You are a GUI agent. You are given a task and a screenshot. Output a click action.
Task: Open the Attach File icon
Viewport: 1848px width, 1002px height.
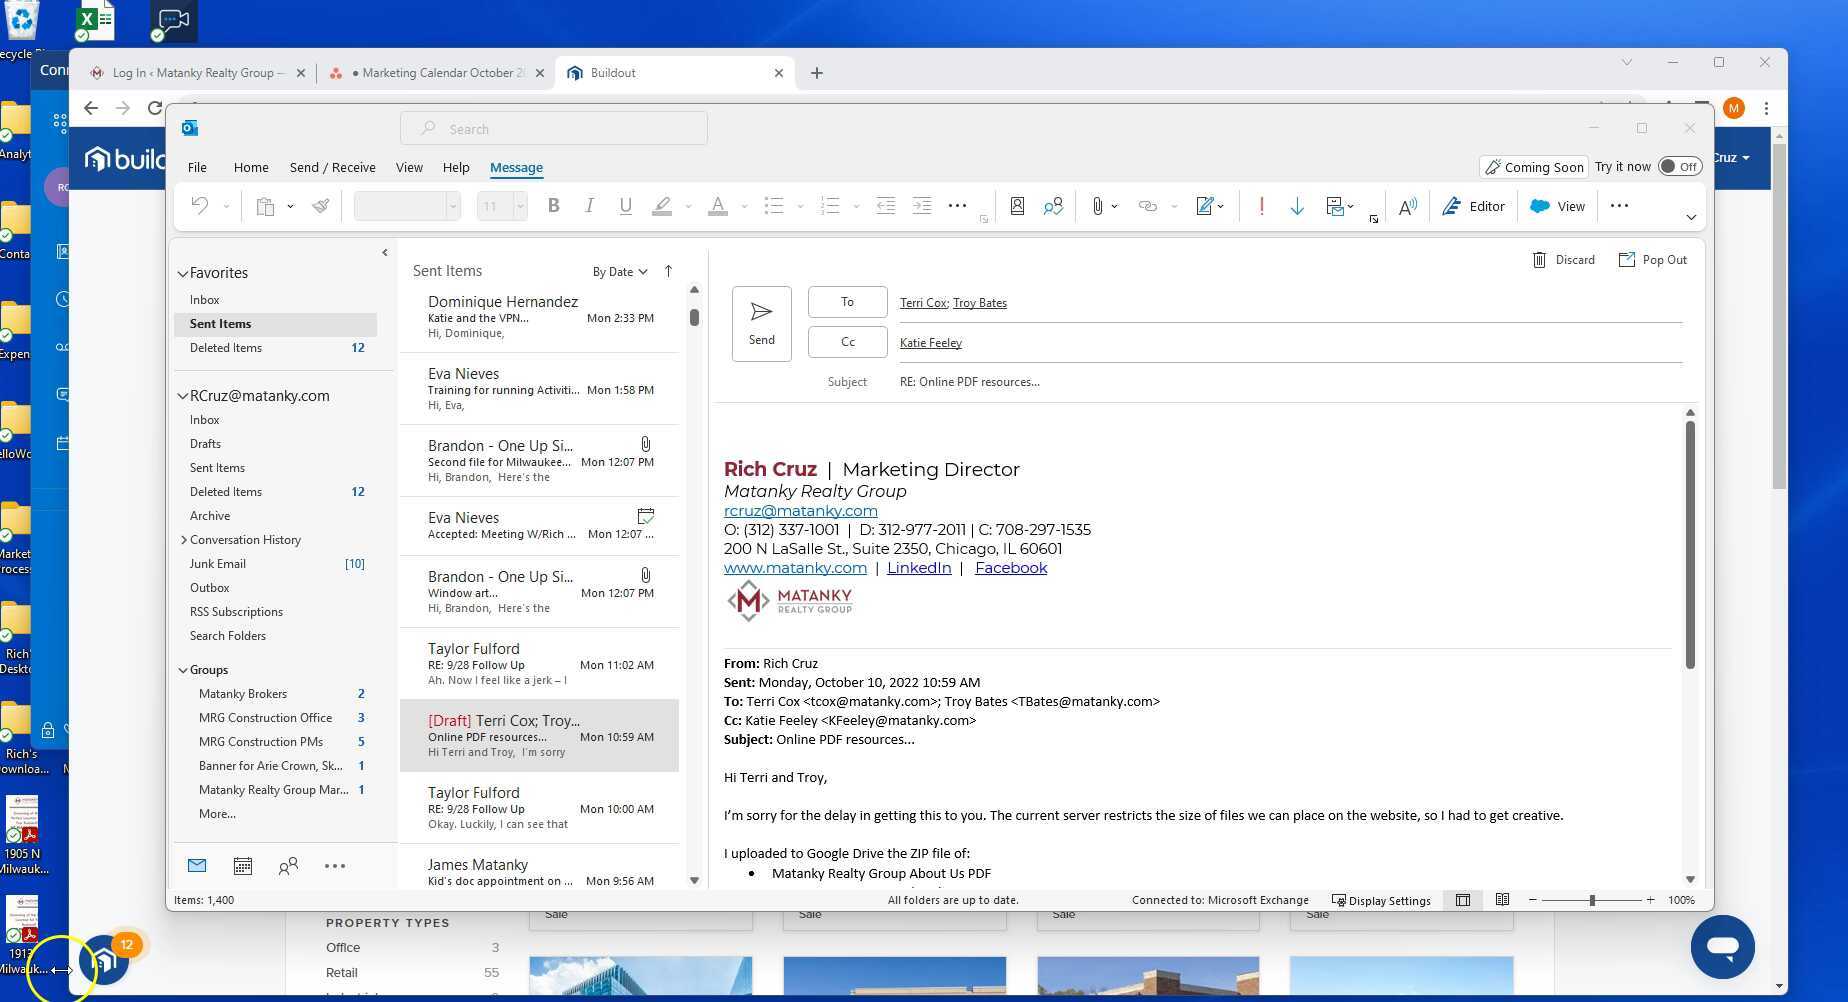(1097, 206)
